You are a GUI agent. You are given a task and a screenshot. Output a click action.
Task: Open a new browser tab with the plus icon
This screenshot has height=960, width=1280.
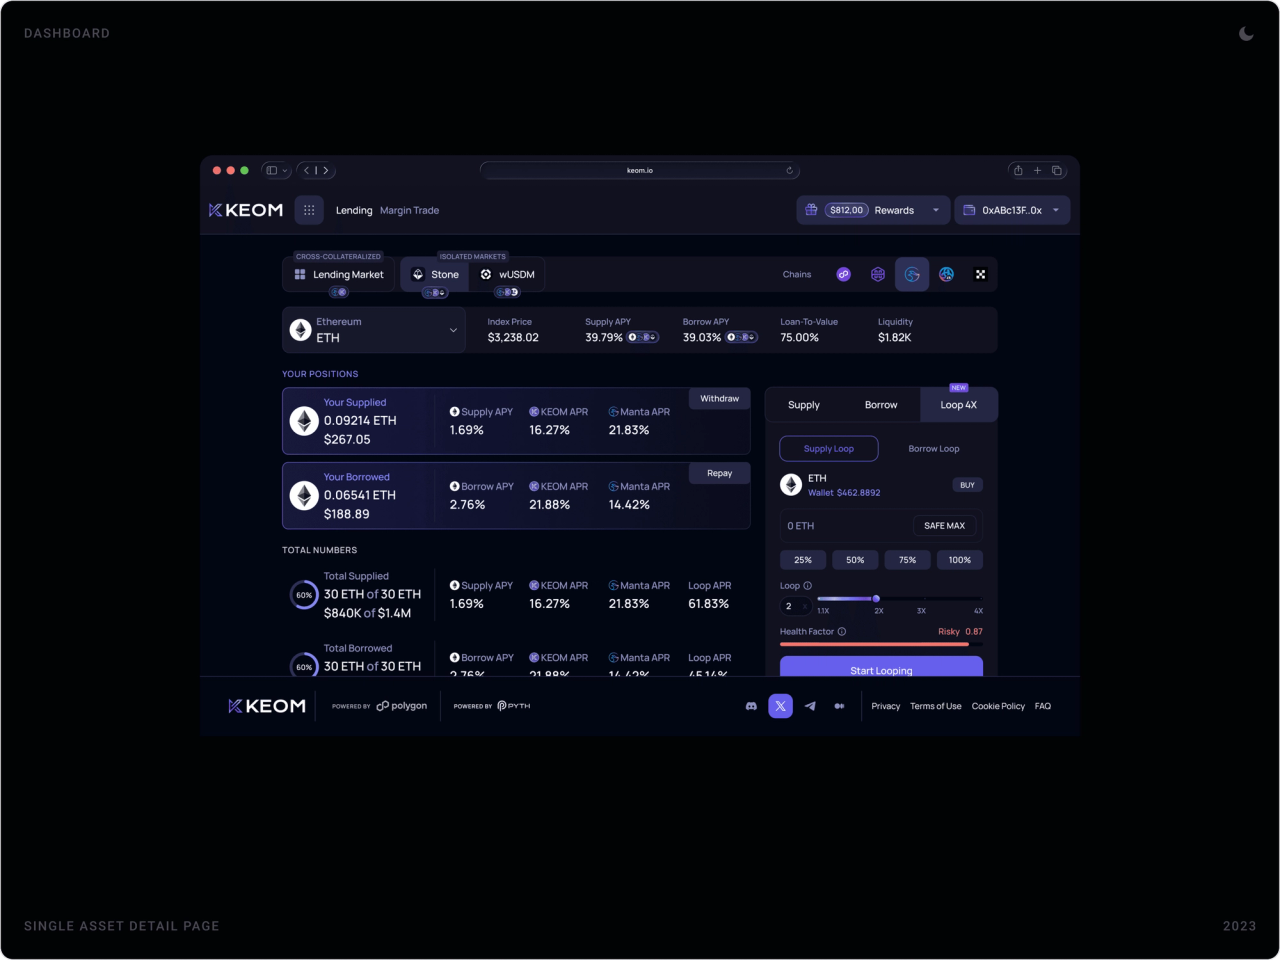point(1037,170)
